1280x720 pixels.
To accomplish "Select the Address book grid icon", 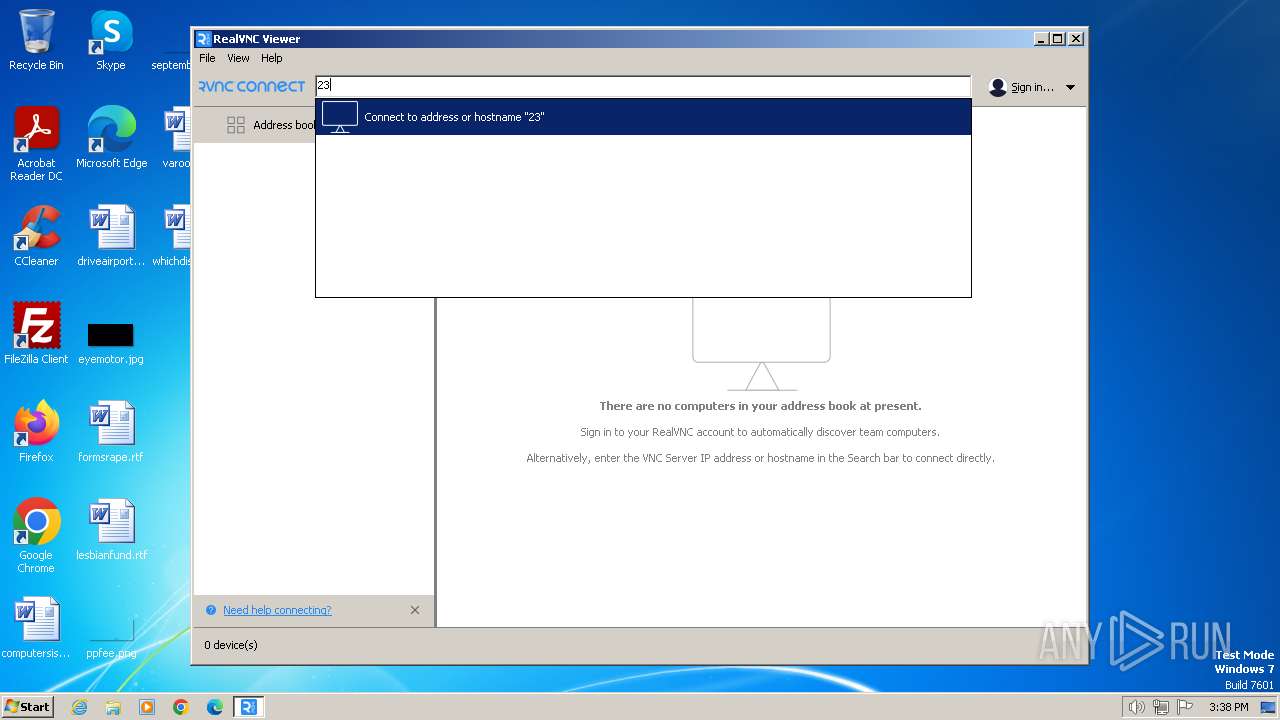I will 236,125.
